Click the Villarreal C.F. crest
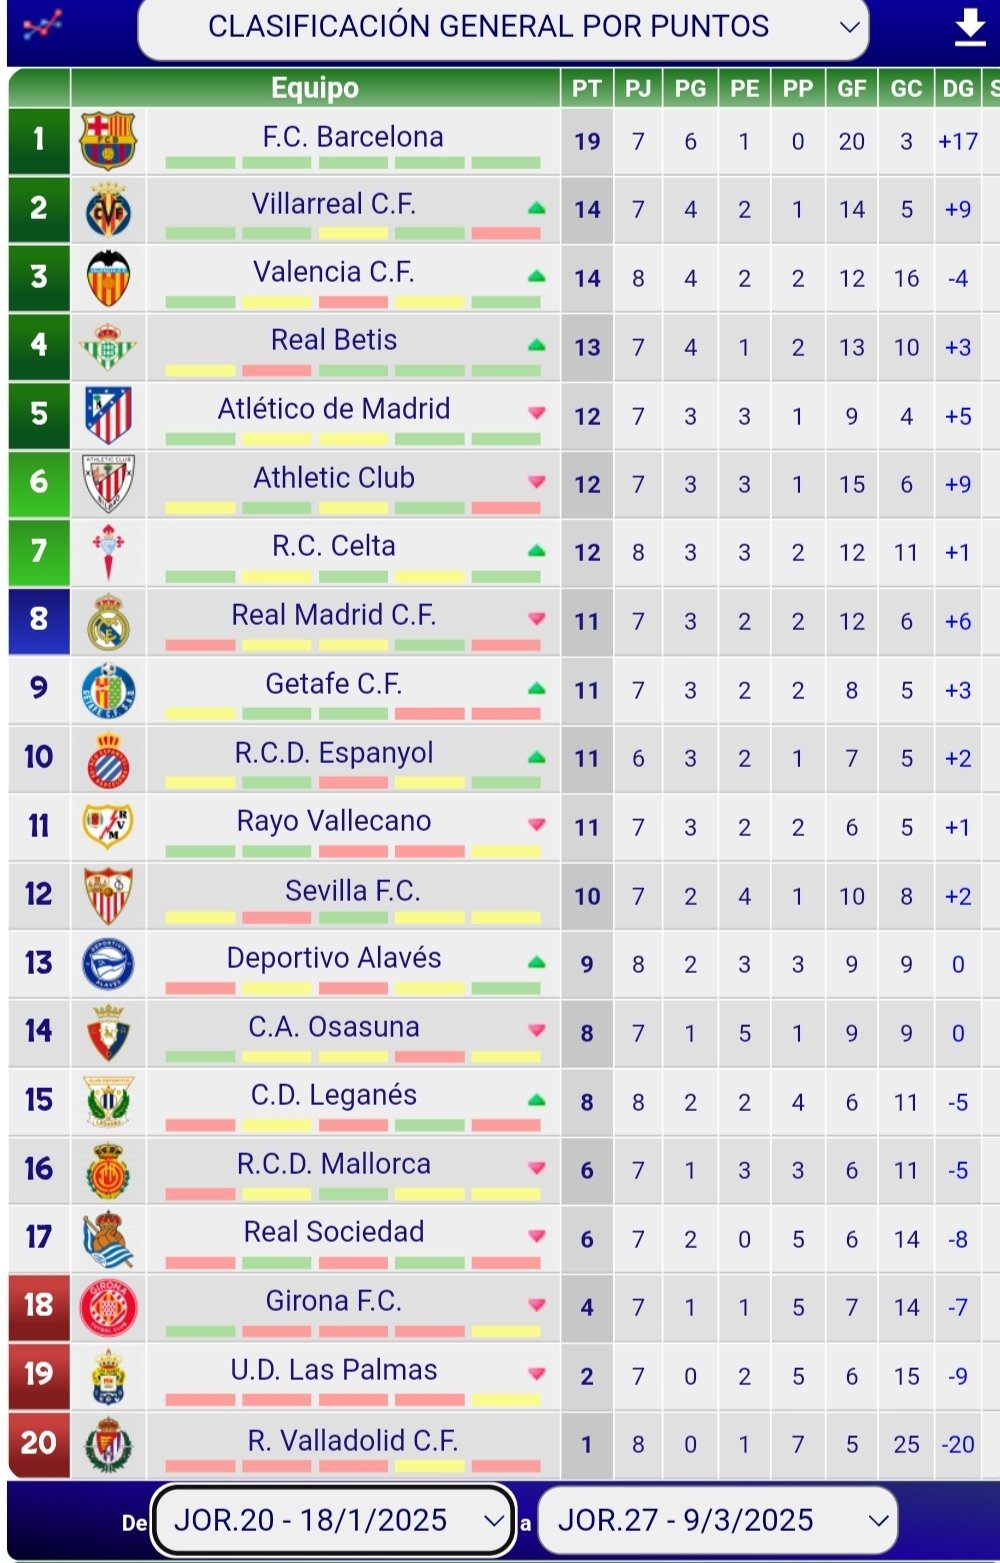Viewport: 1000px width, 1563px height. click(108, 209)
